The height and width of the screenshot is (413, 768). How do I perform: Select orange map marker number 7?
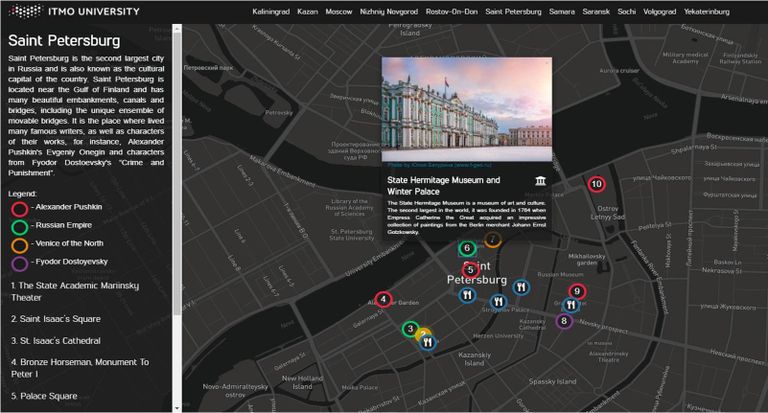click(493, 240)
